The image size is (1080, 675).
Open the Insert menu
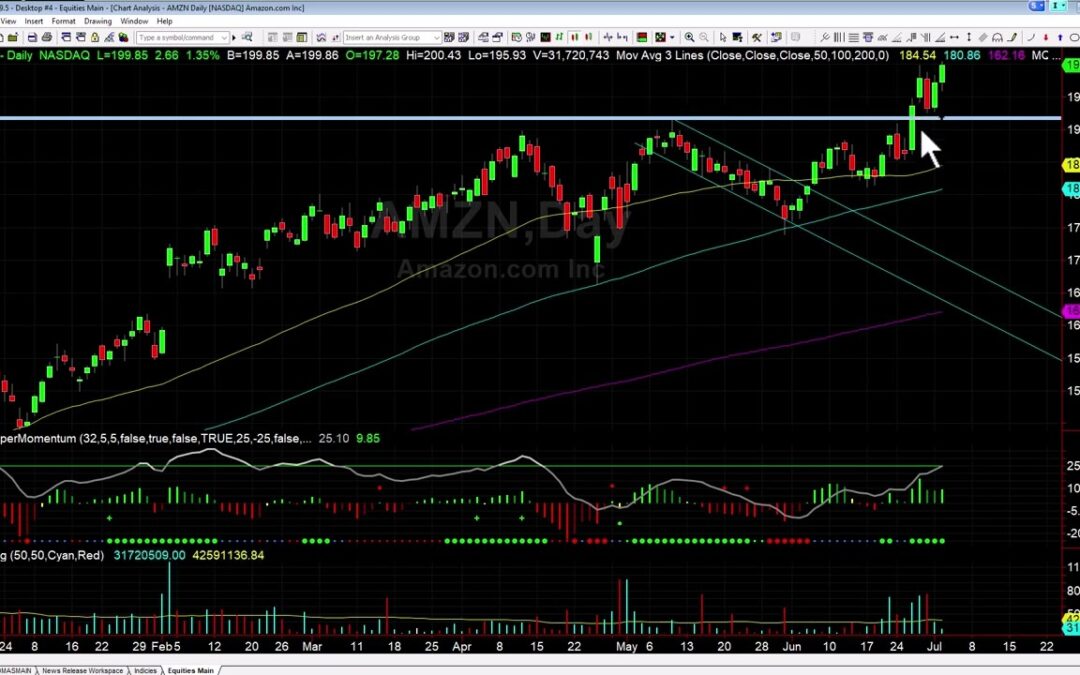click(34, 21)
